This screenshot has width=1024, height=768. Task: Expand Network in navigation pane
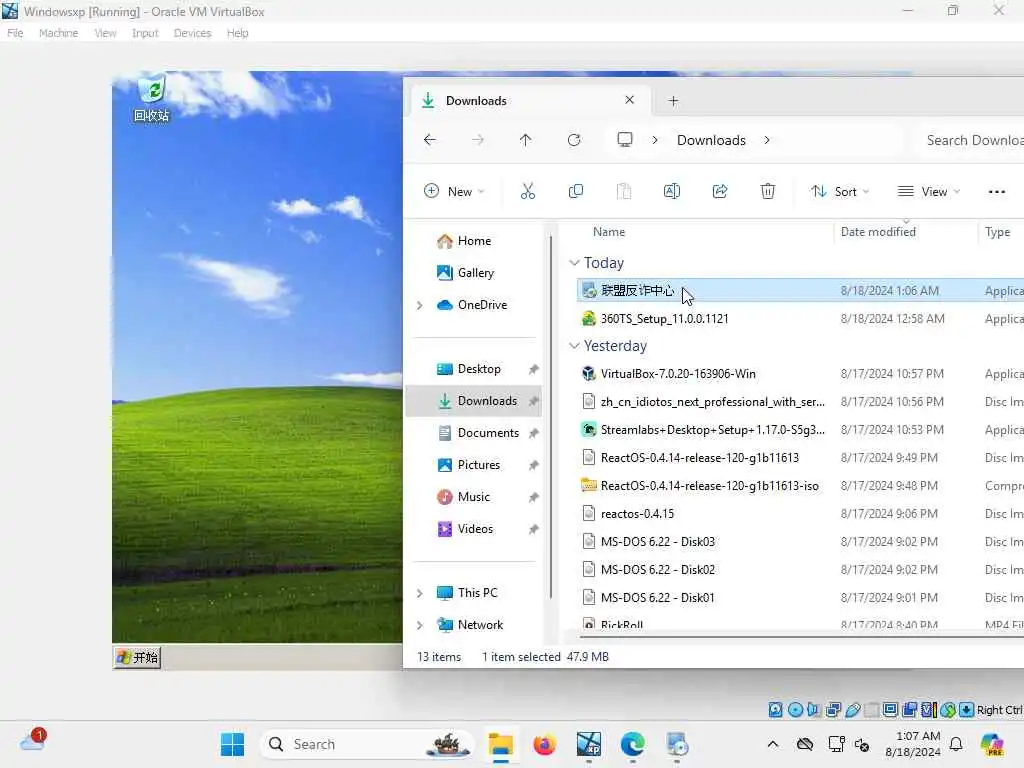pos(419,625)
